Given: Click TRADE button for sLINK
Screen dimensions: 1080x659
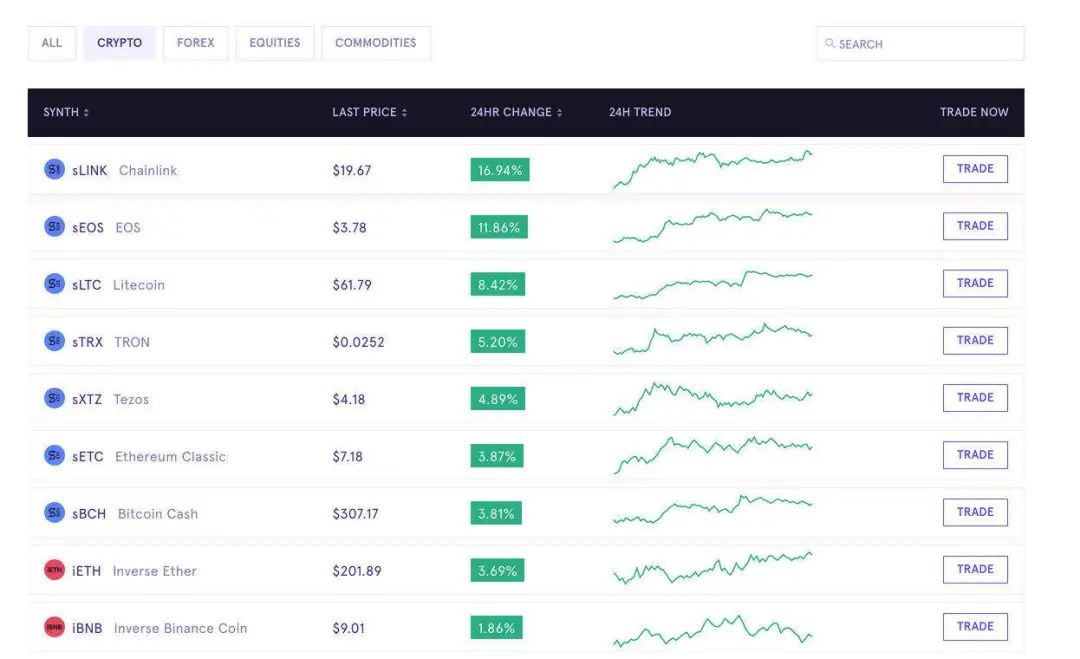Looking at the screenshot, I should [x=975, y=169].
